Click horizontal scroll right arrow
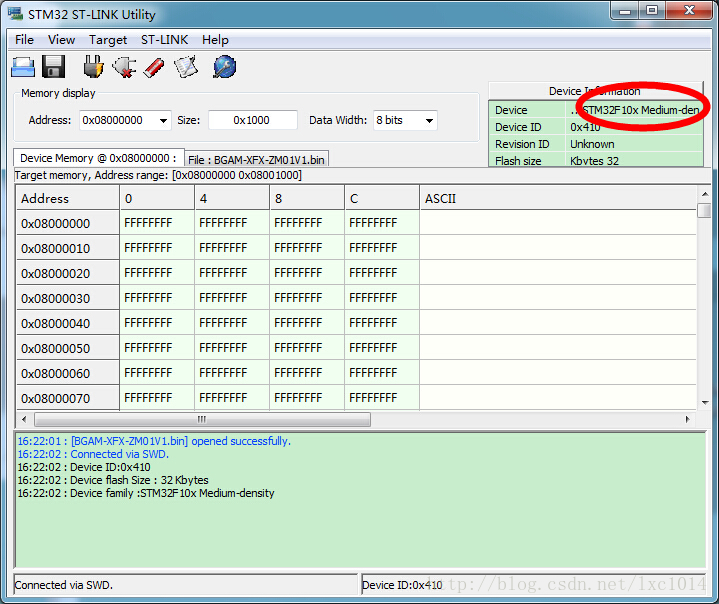 [687, 419]
